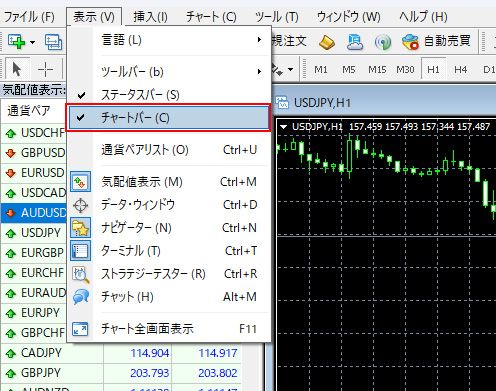Click CADJPY bid value 114.904
This screenshot has height=391, width=496.
click(x=150, y=353)
